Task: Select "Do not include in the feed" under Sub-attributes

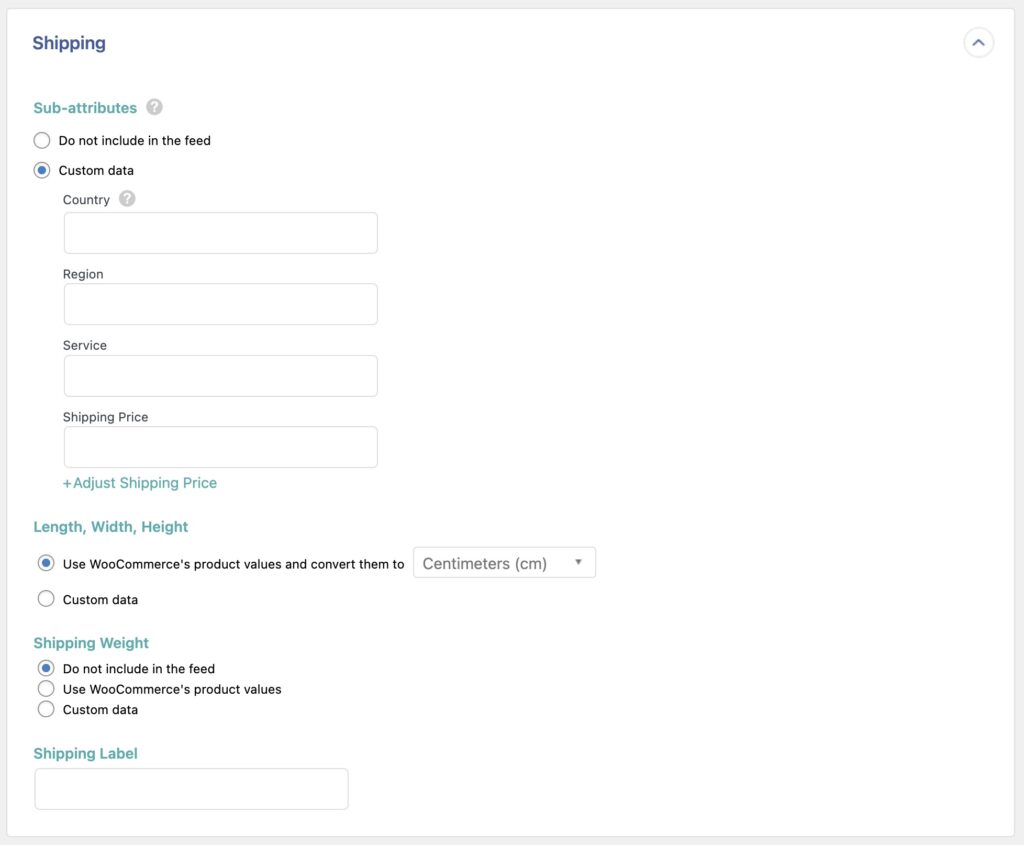Action: [41, 140]
